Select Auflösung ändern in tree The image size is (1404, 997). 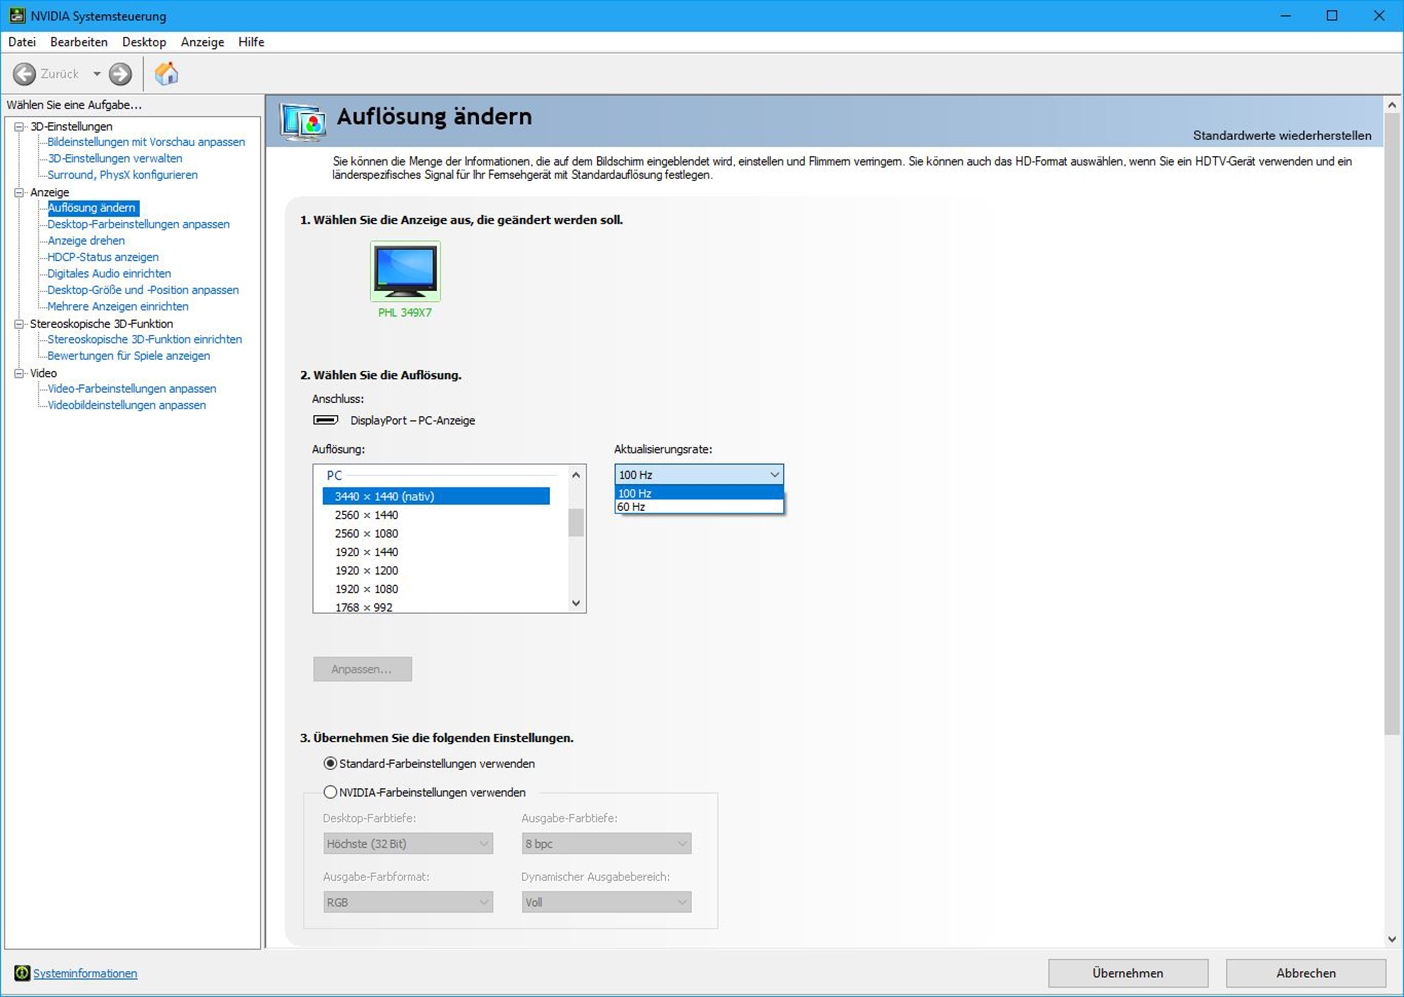click(92, 208)
